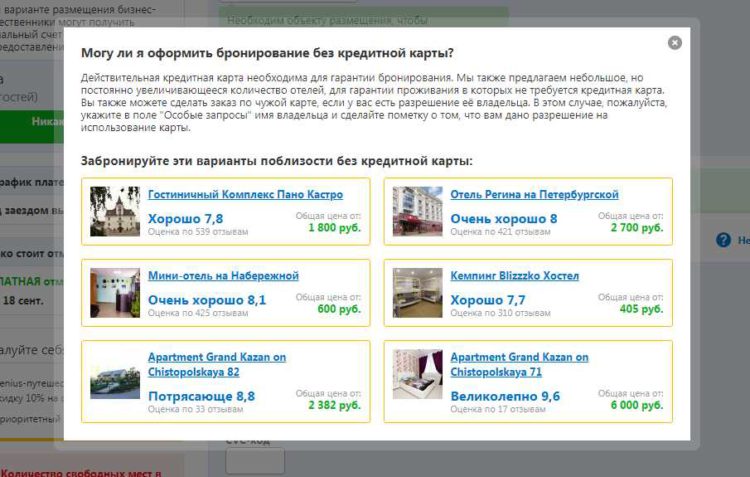Click rating Очень хорошо 8
Viewport: 750px width, 477px height.
504,219
